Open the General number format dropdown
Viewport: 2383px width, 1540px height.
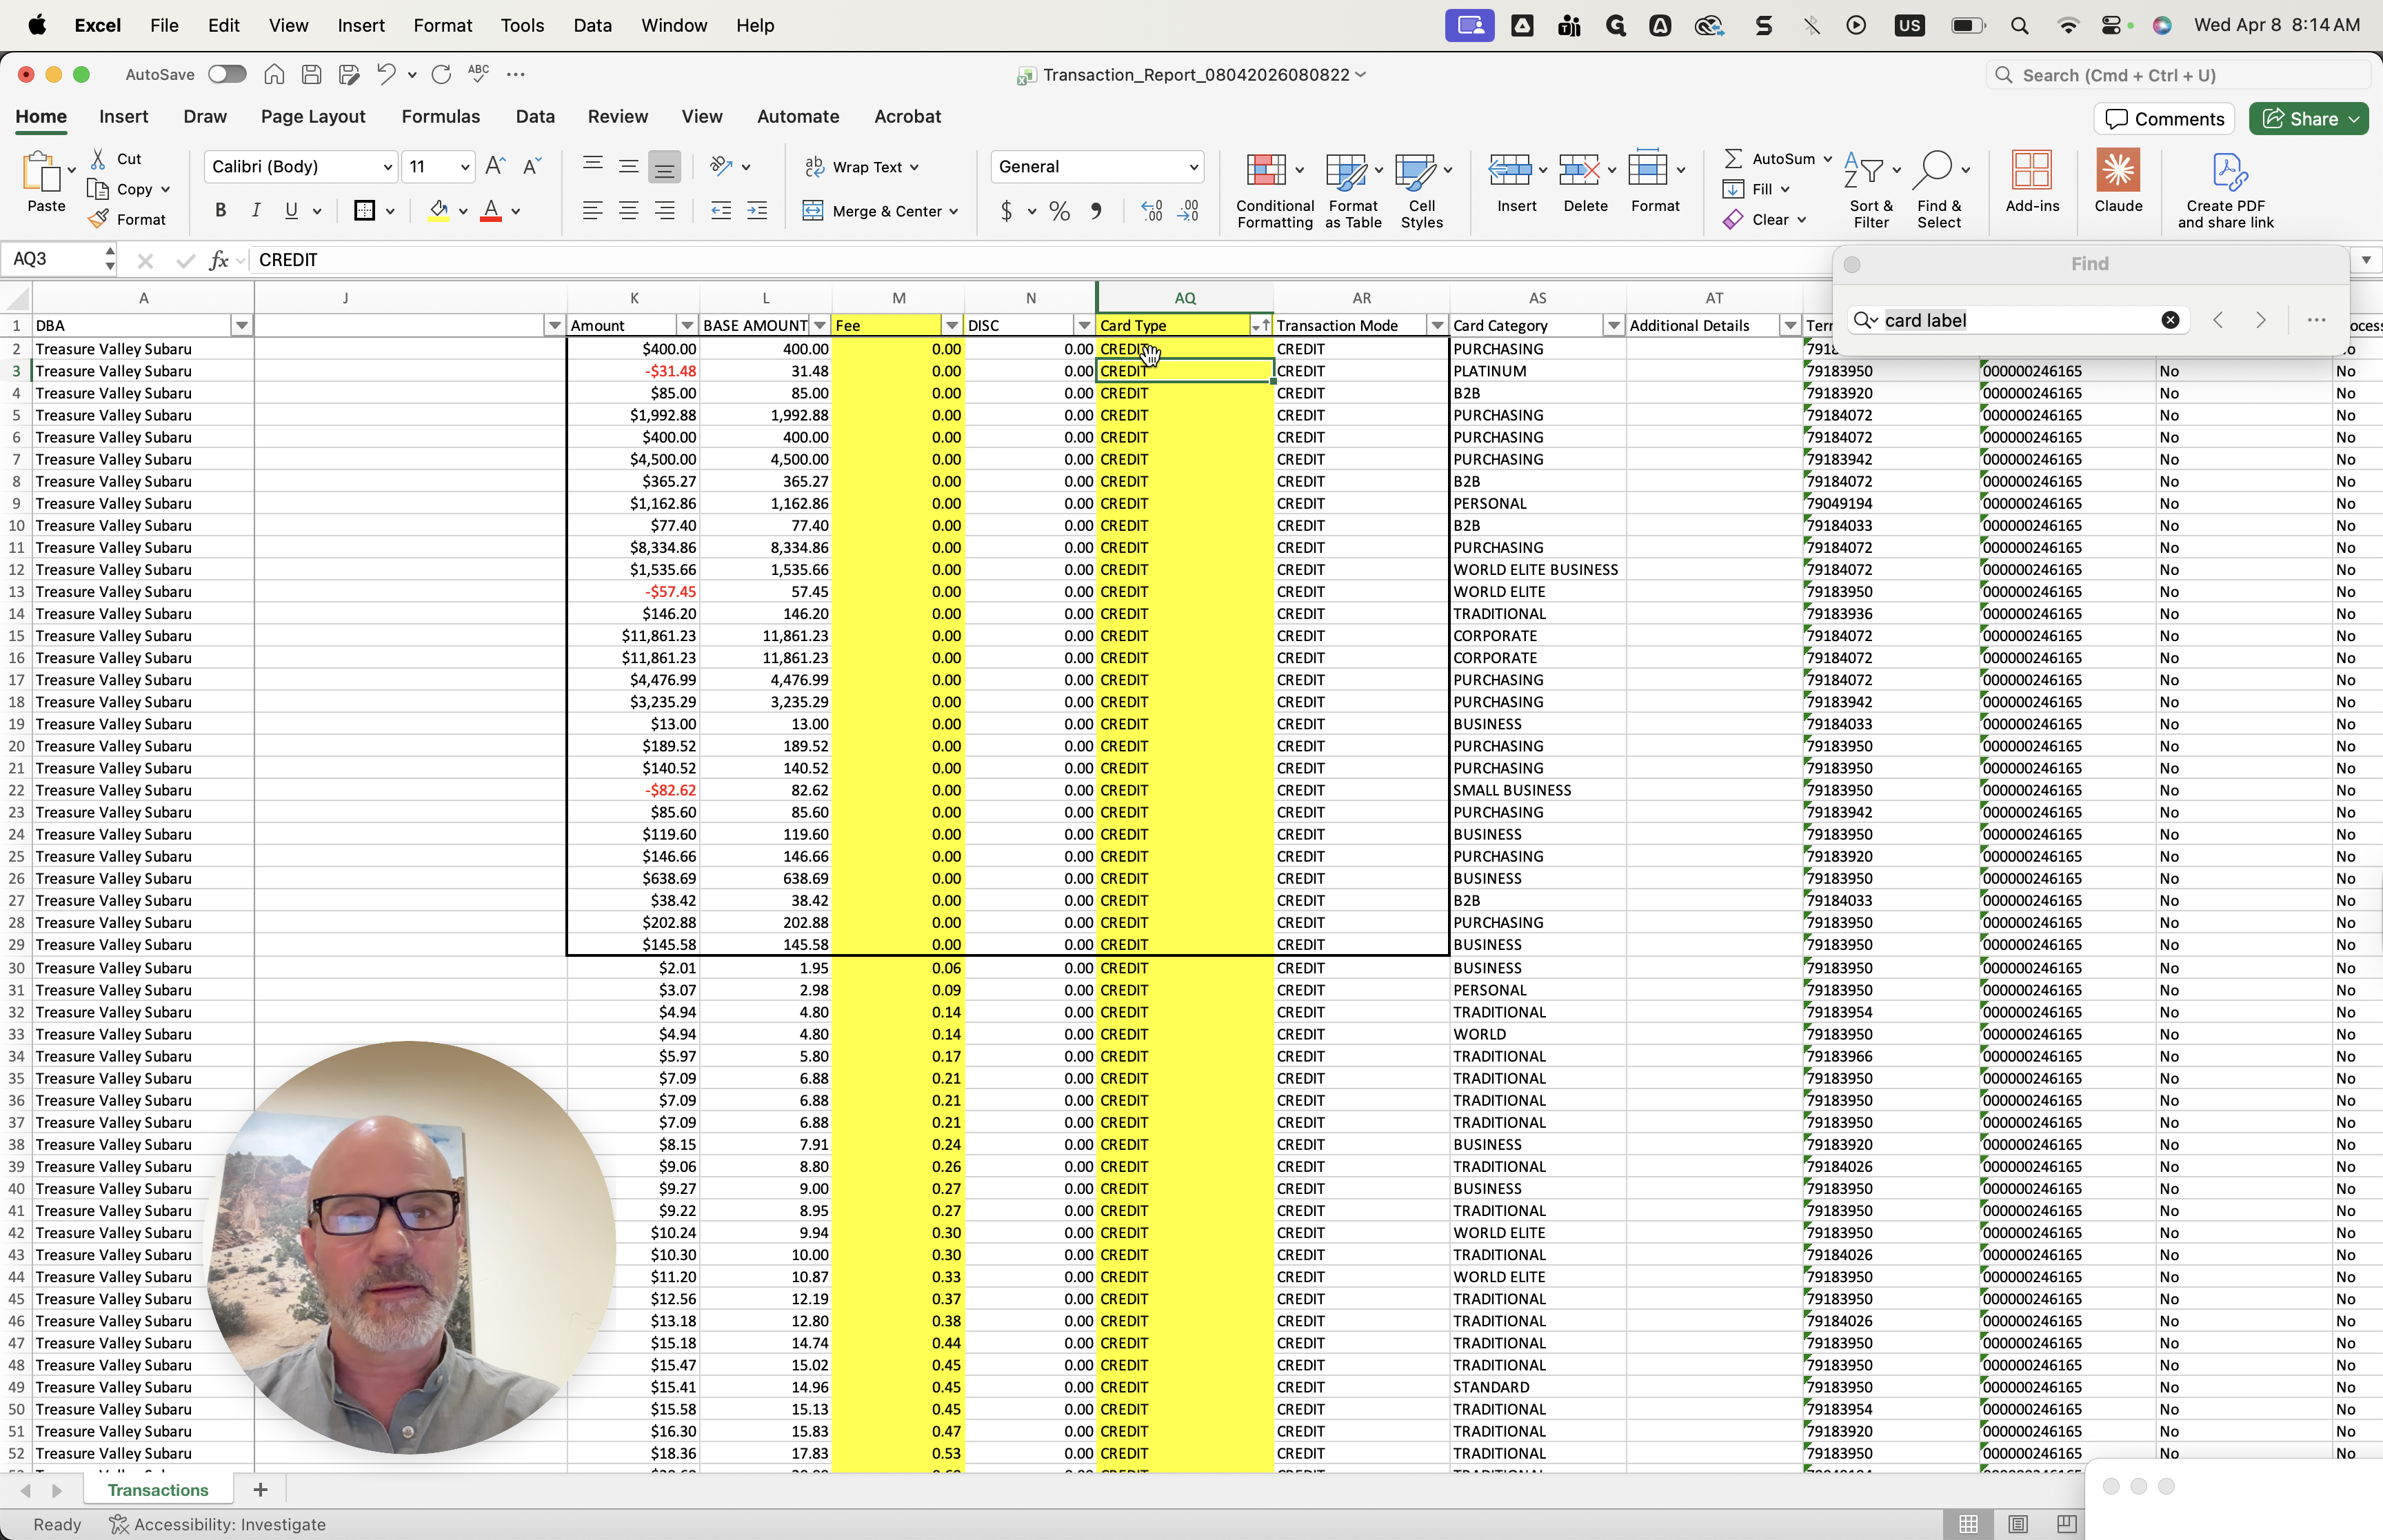1193,167
